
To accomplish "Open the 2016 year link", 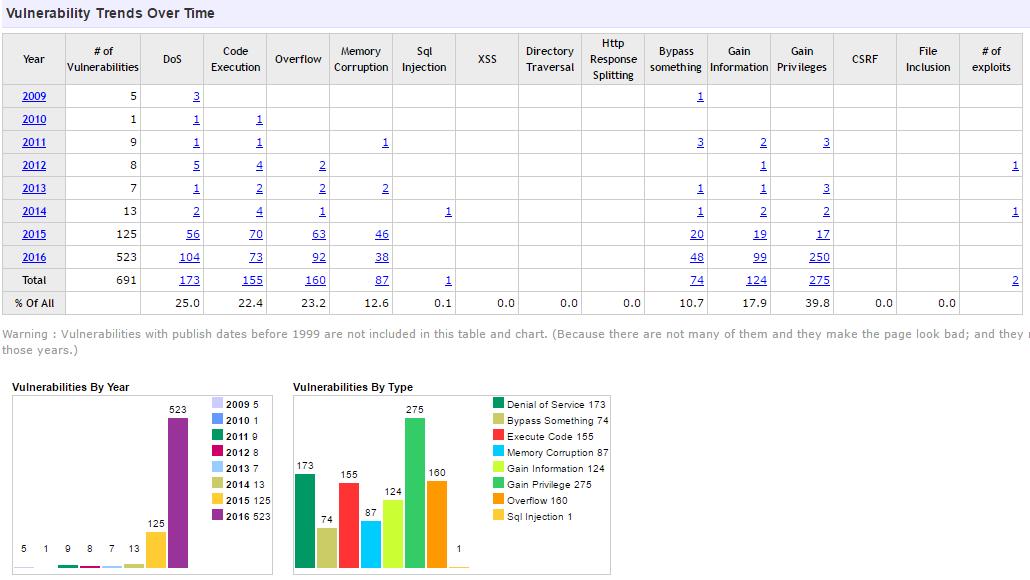I will pos(34,257).
